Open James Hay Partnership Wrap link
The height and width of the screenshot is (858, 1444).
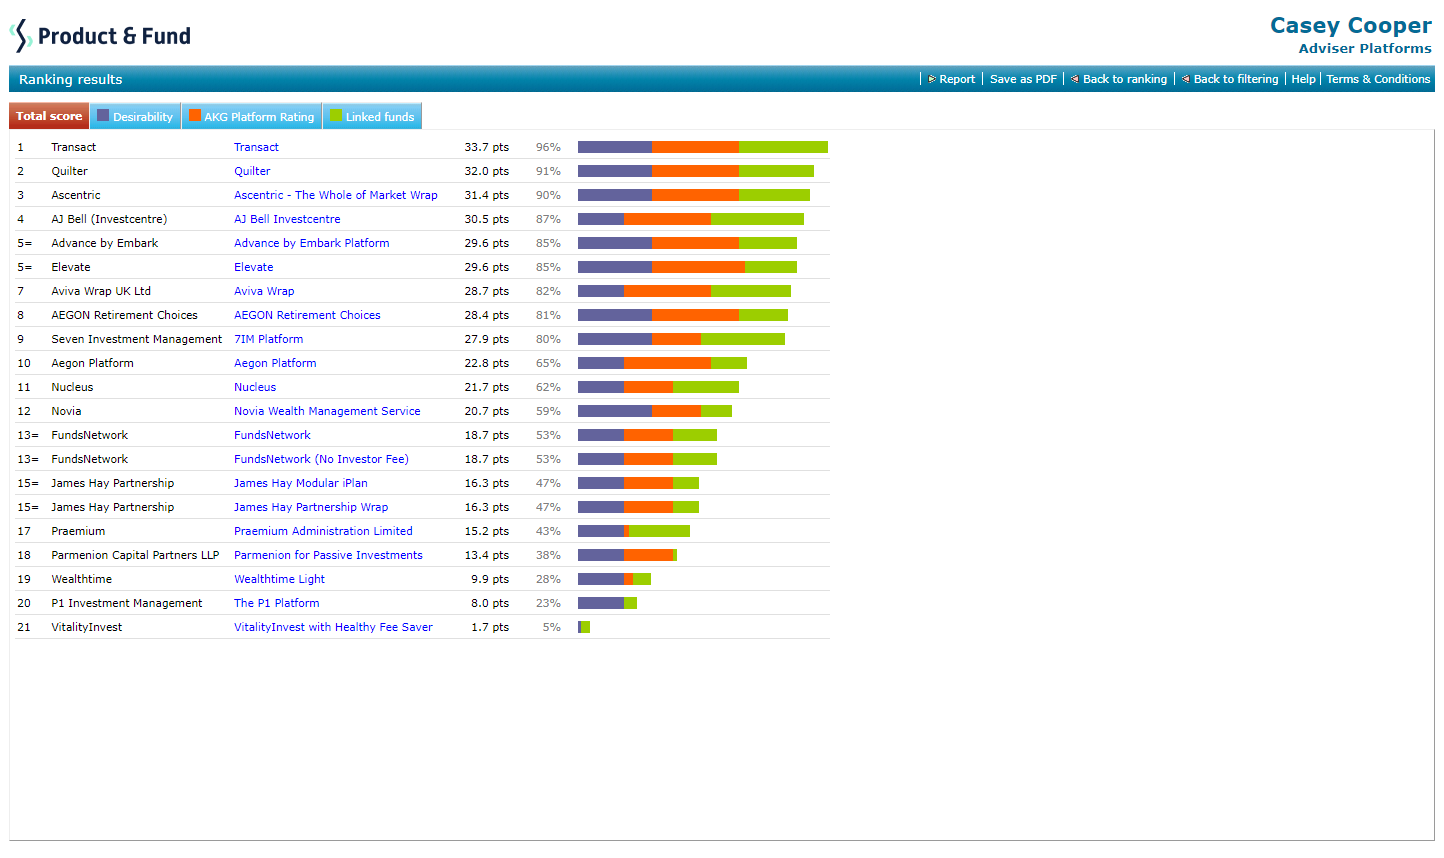(x=311, y=507)
